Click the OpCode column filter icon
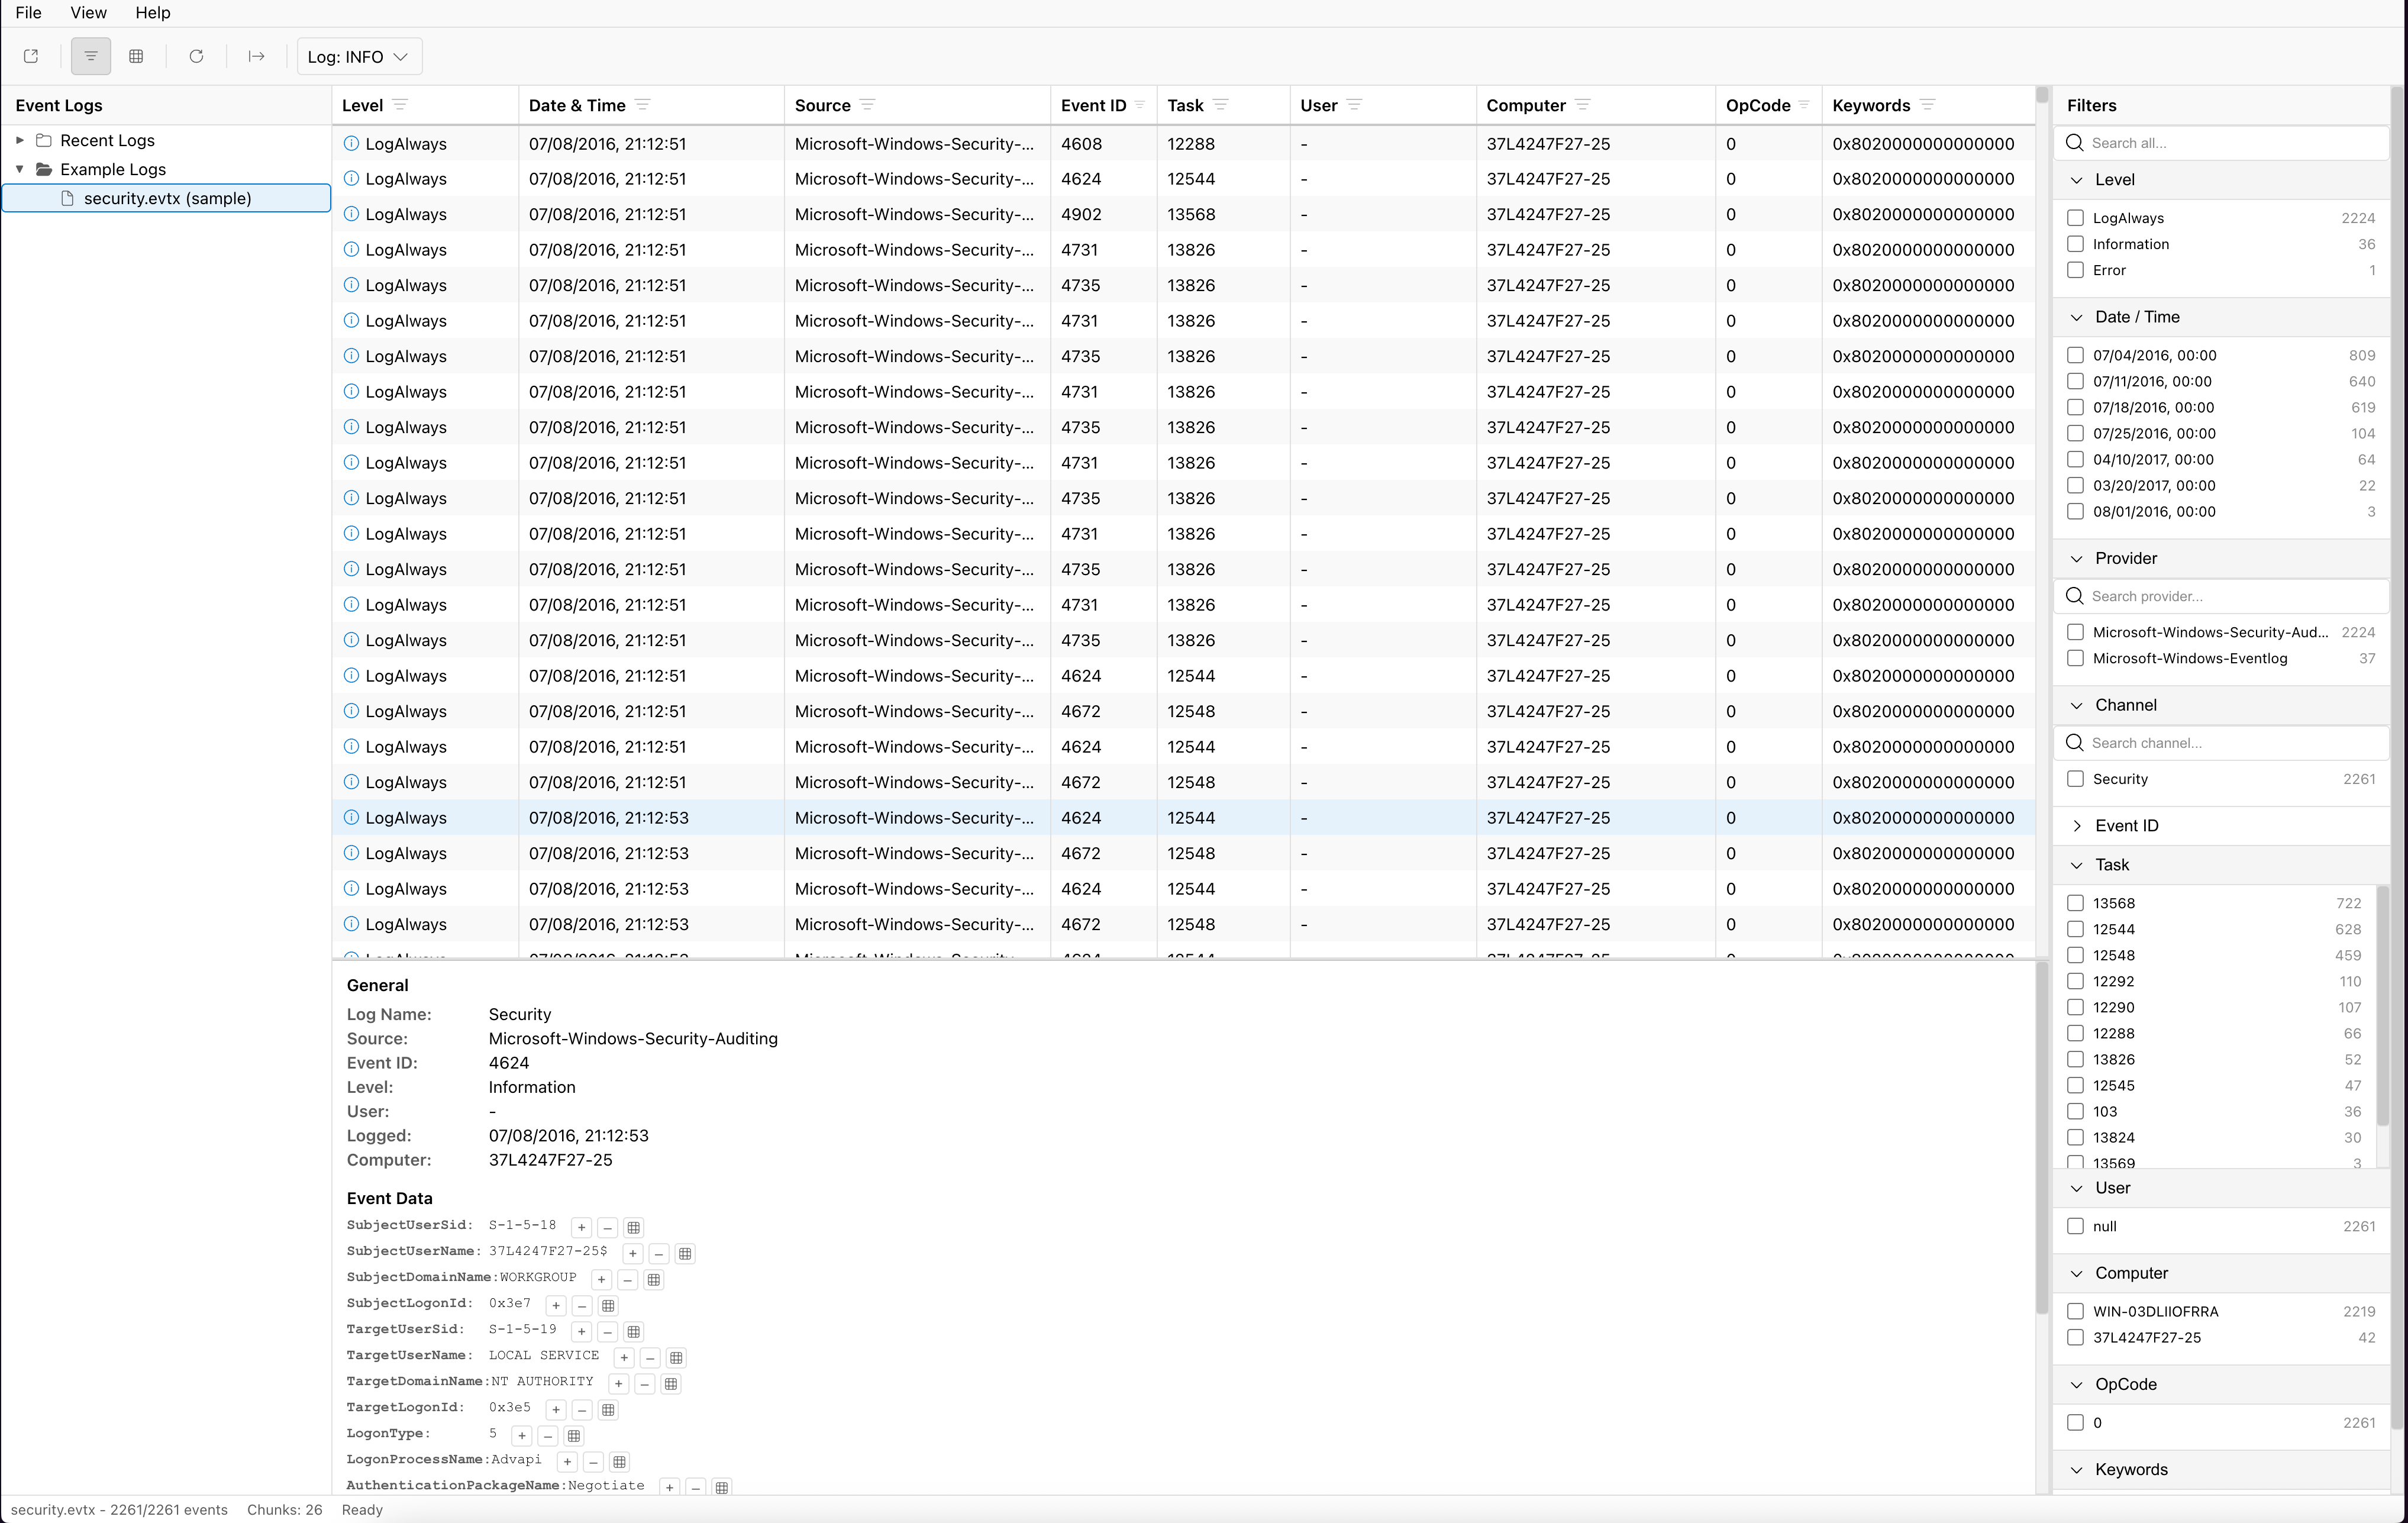 pos(1804,105)
